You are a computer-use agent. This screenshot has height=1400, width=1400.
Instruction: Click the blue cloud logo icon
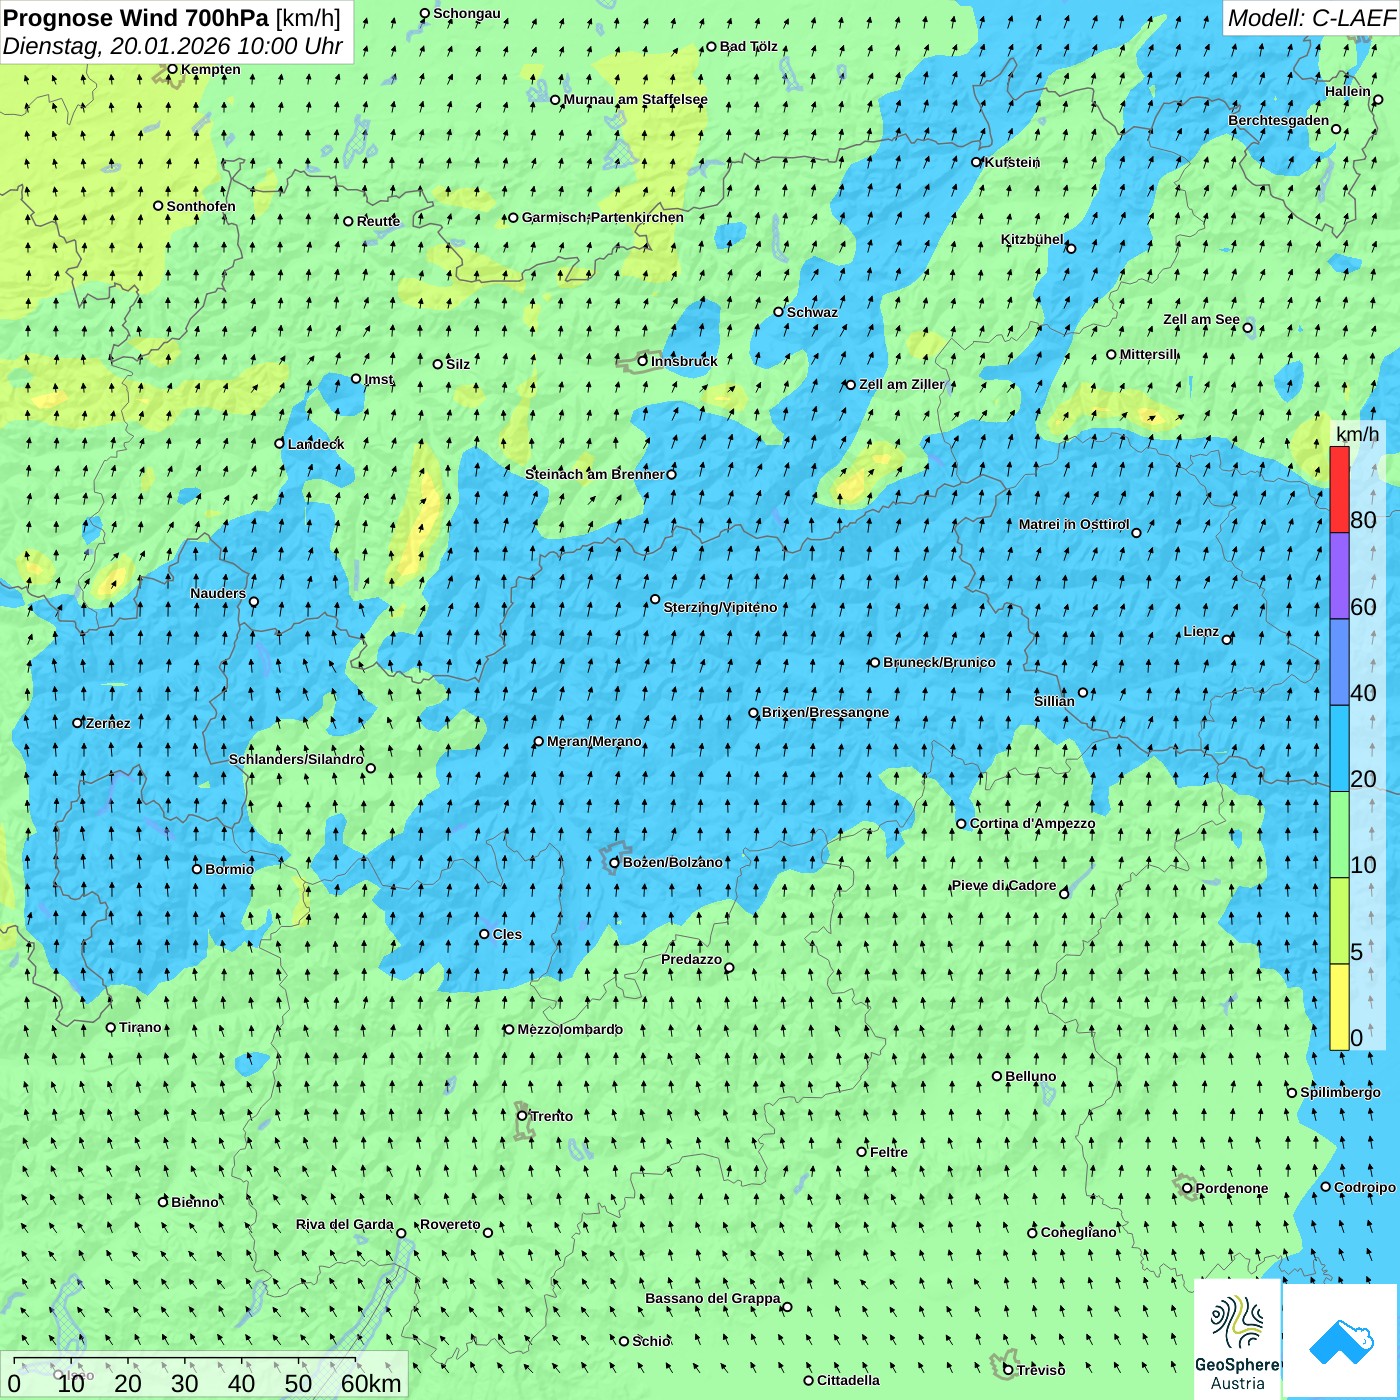[x=1340, y=1341]
